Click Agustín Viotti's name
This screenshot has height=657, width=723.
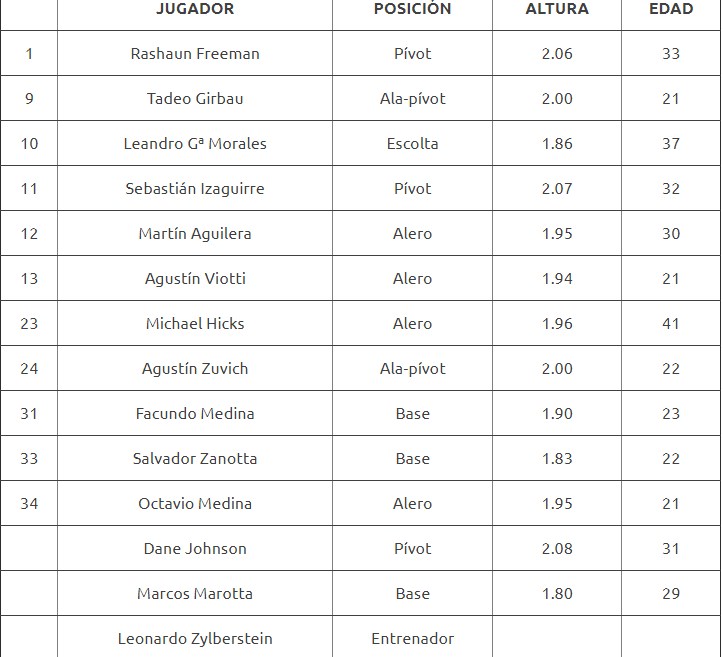(x=195, y=279)
